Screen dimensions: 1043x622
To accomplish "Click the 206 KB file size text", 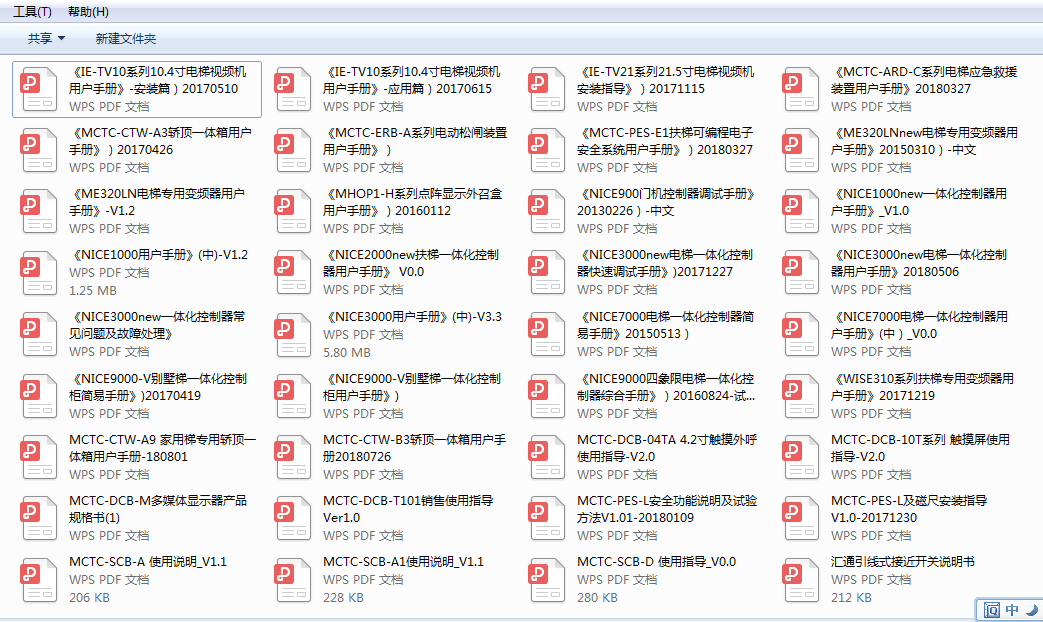I will (x=89, y=597).
